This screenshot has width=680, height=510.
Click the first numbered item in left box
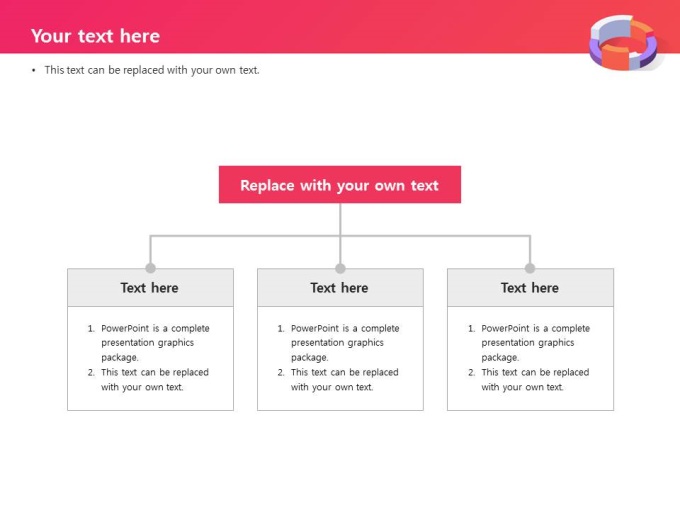pyautogui.click(x=148, y=343)
